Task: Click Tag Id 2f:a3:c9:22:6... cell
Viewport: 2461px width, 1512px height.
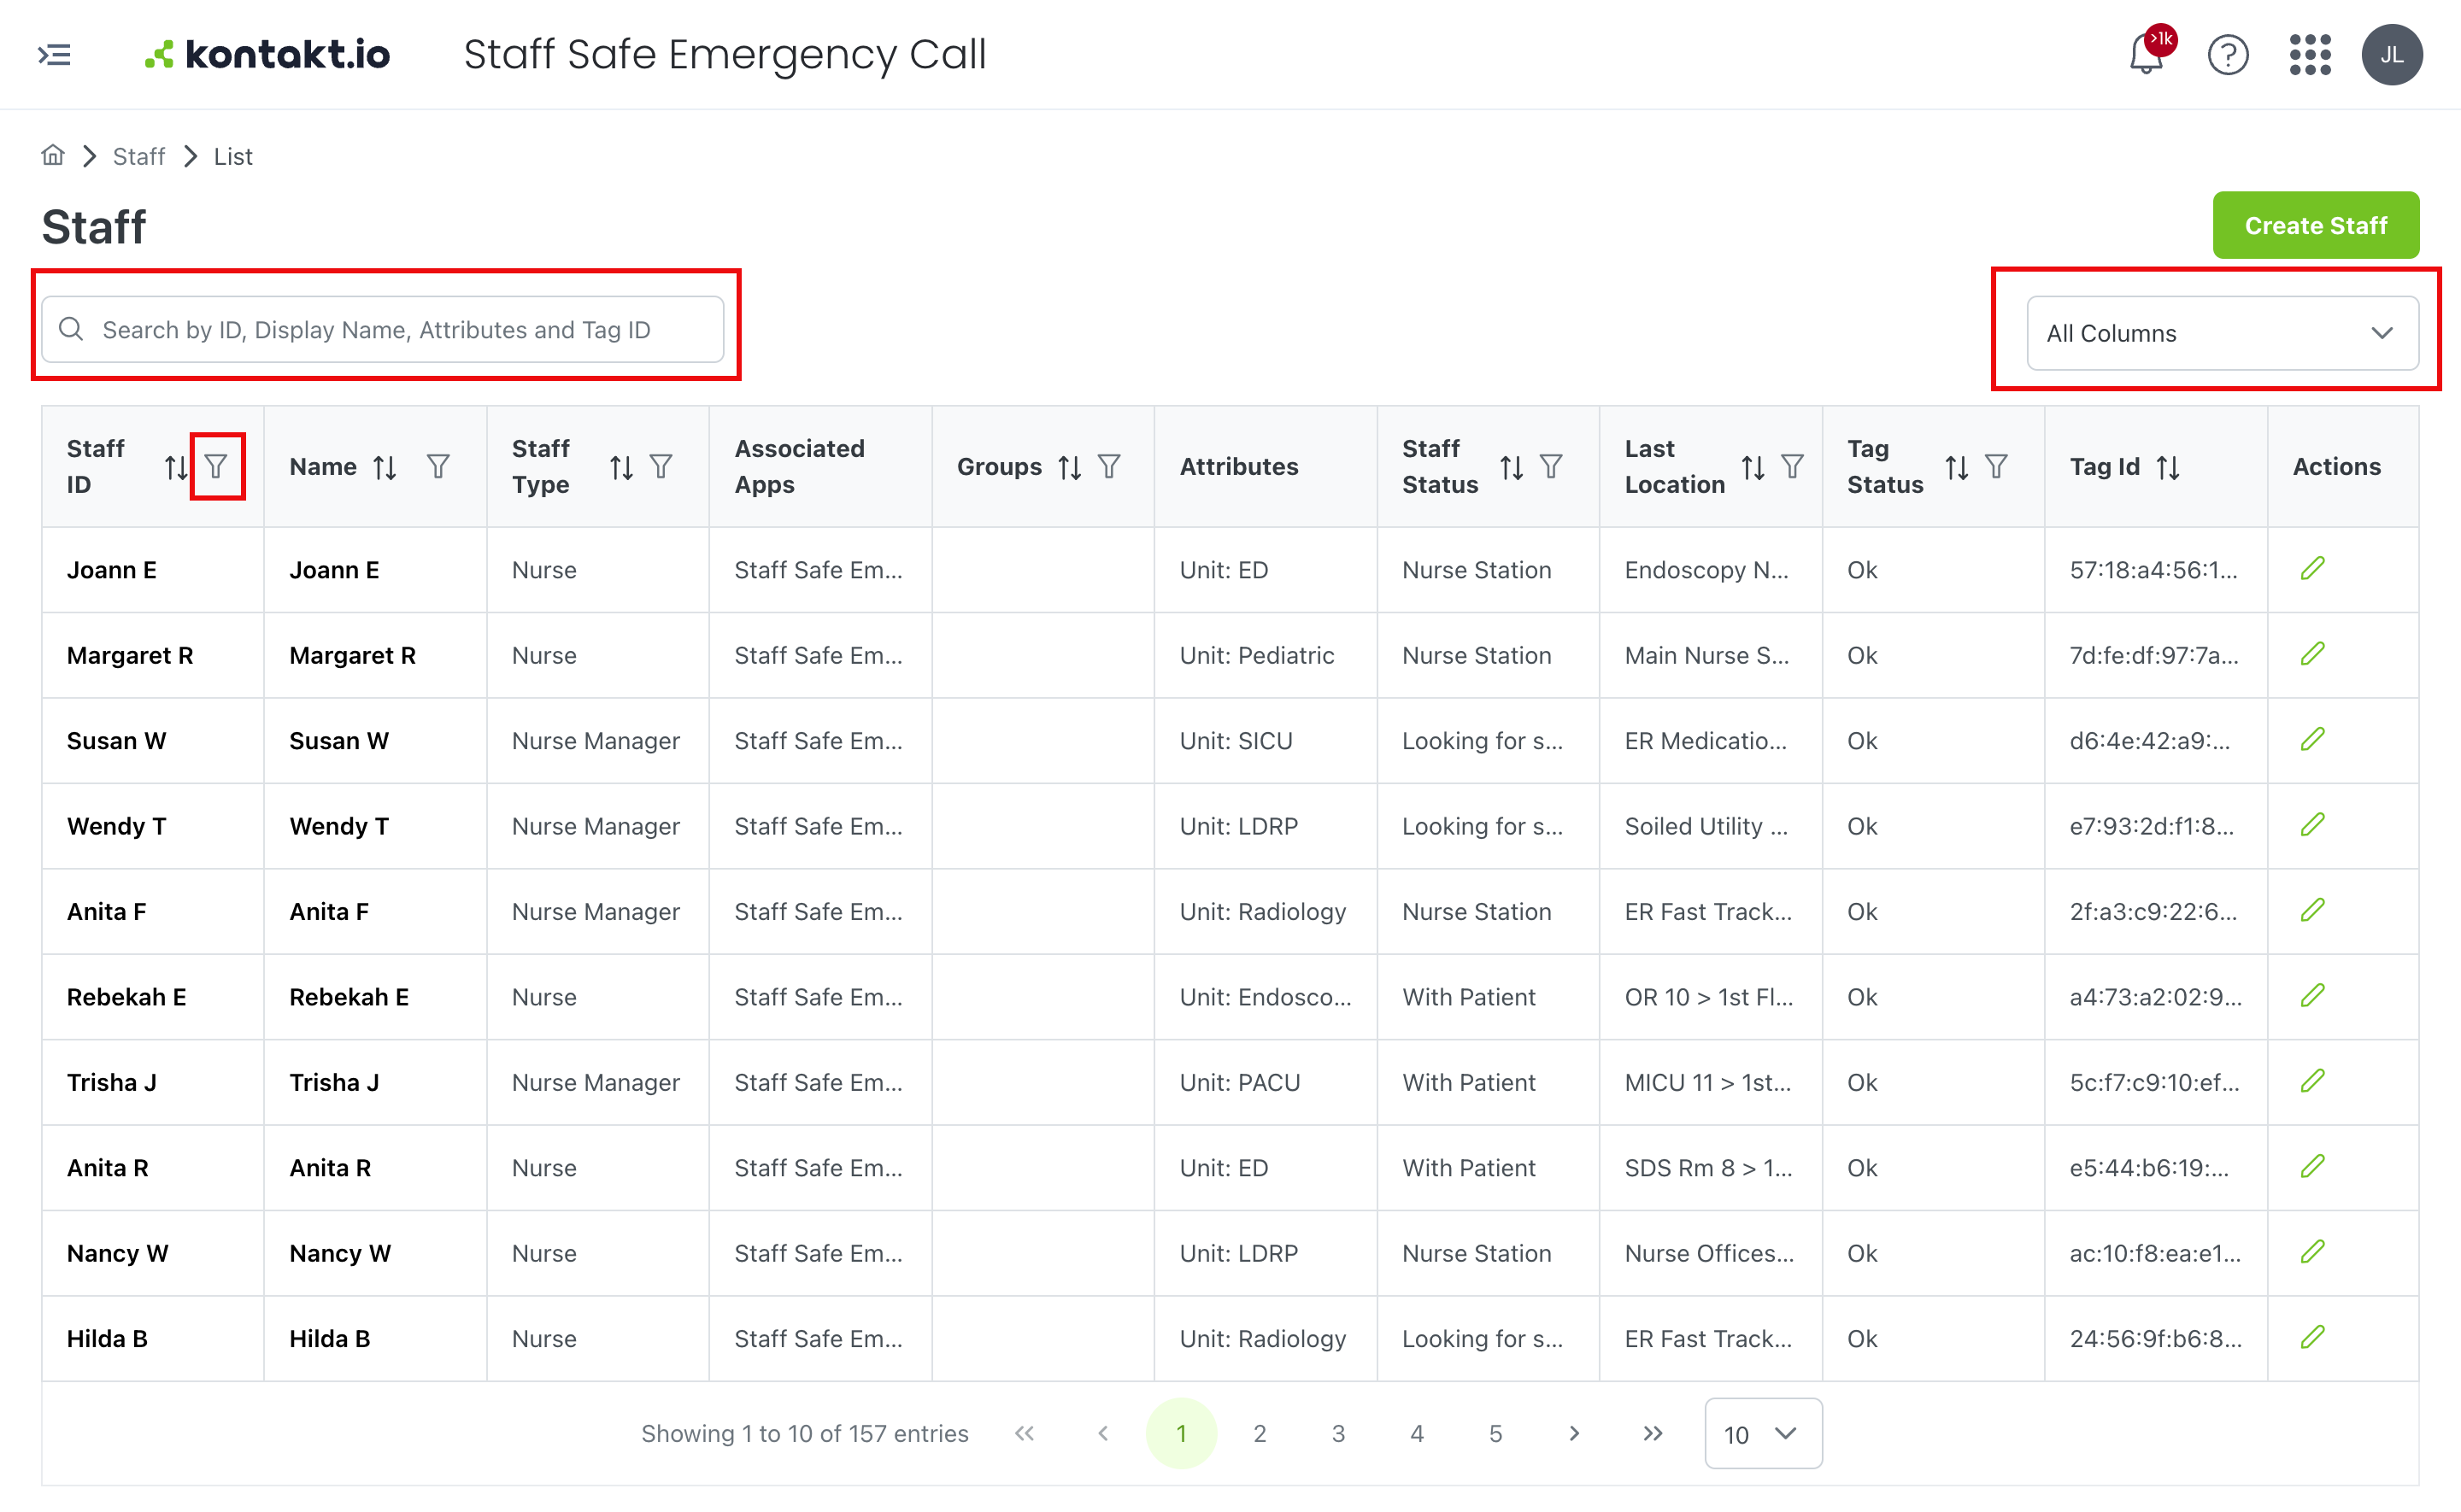Action: pyautogui.click(x=2154, y=911)
